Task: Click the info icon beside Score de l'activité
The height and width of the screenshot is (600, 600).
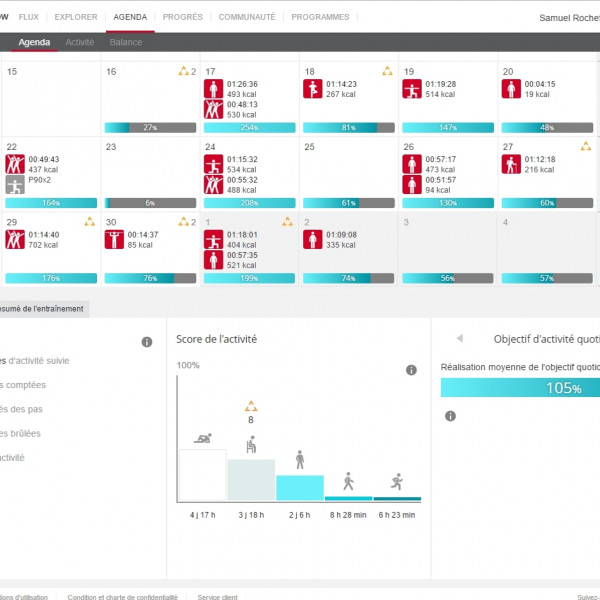Action: tap(410, 370)
